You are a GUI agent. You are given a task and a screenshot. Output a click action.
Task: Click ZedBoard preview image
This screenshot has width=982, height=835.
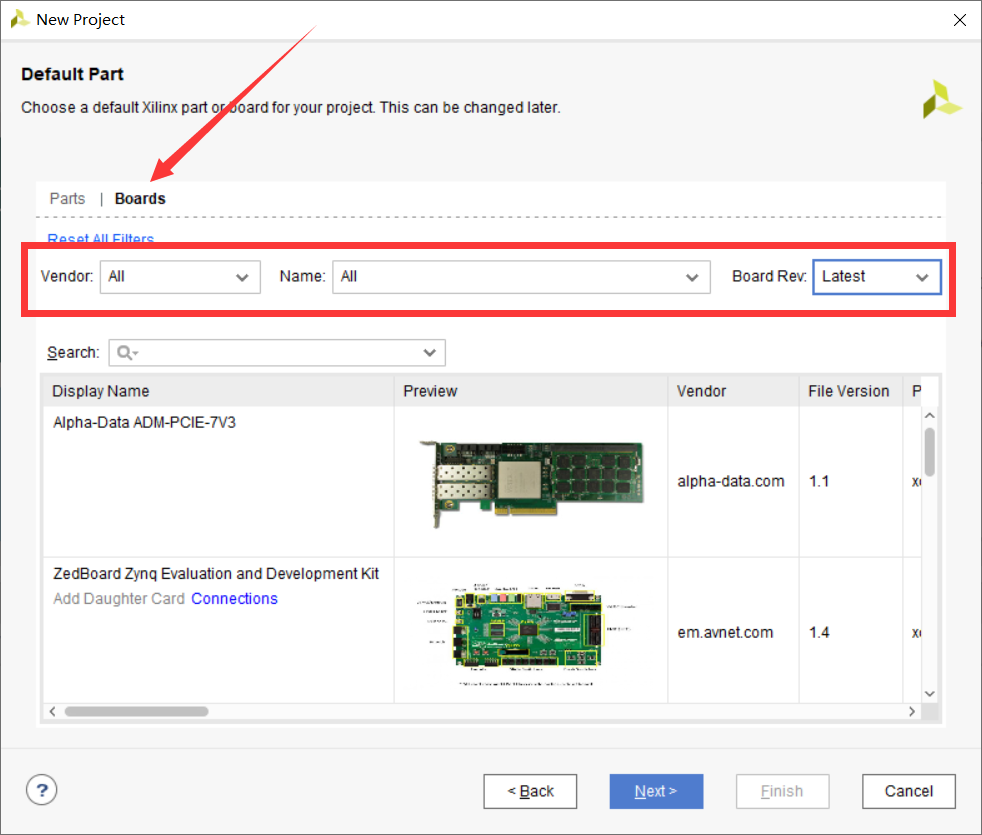(x=527, y=633)
